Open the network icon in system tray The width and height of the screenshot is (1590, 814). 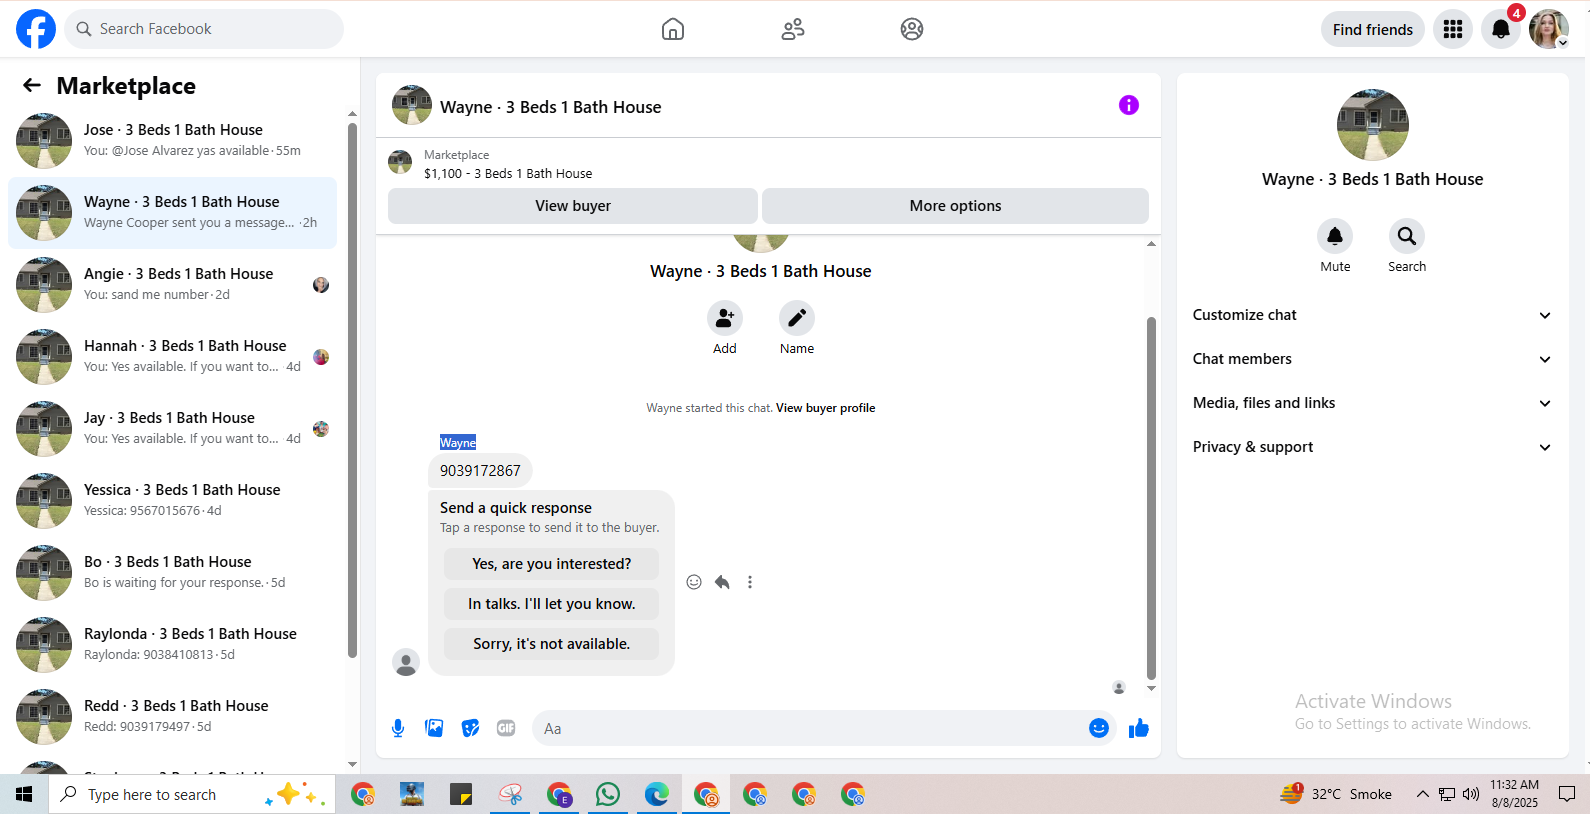(x=1447, y=795)
